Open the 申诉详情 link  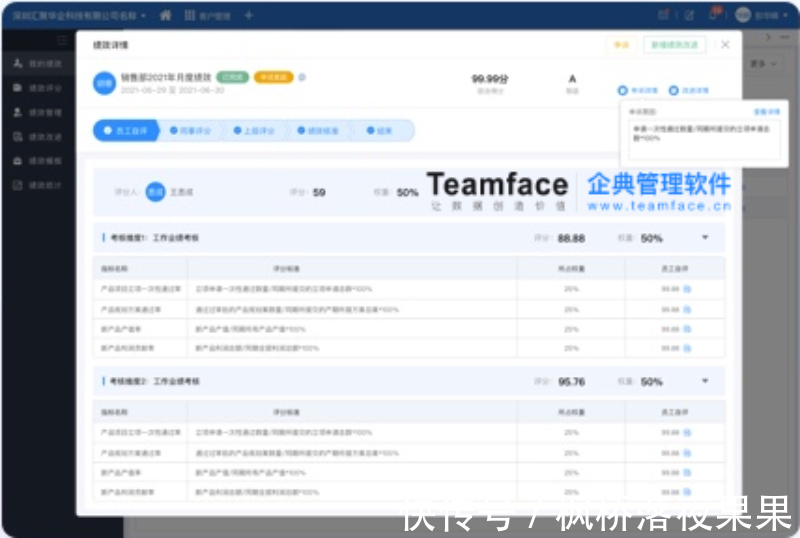637,90
